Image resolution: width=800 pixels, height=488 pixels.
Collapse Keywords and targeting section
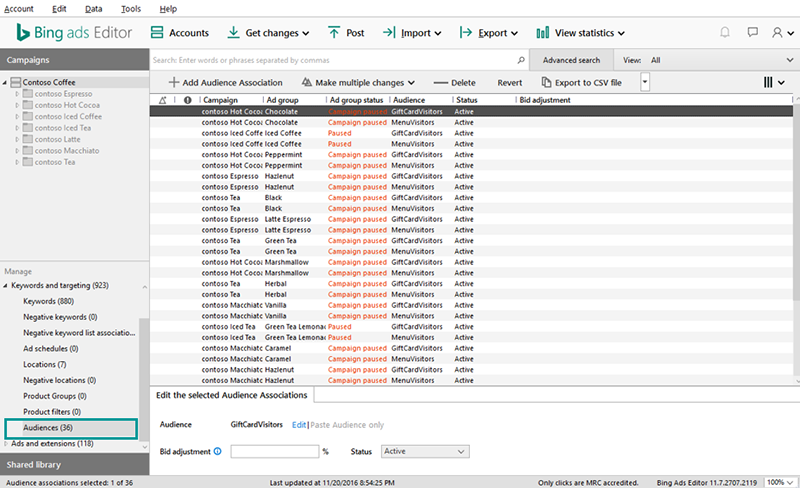pos(5,285)
